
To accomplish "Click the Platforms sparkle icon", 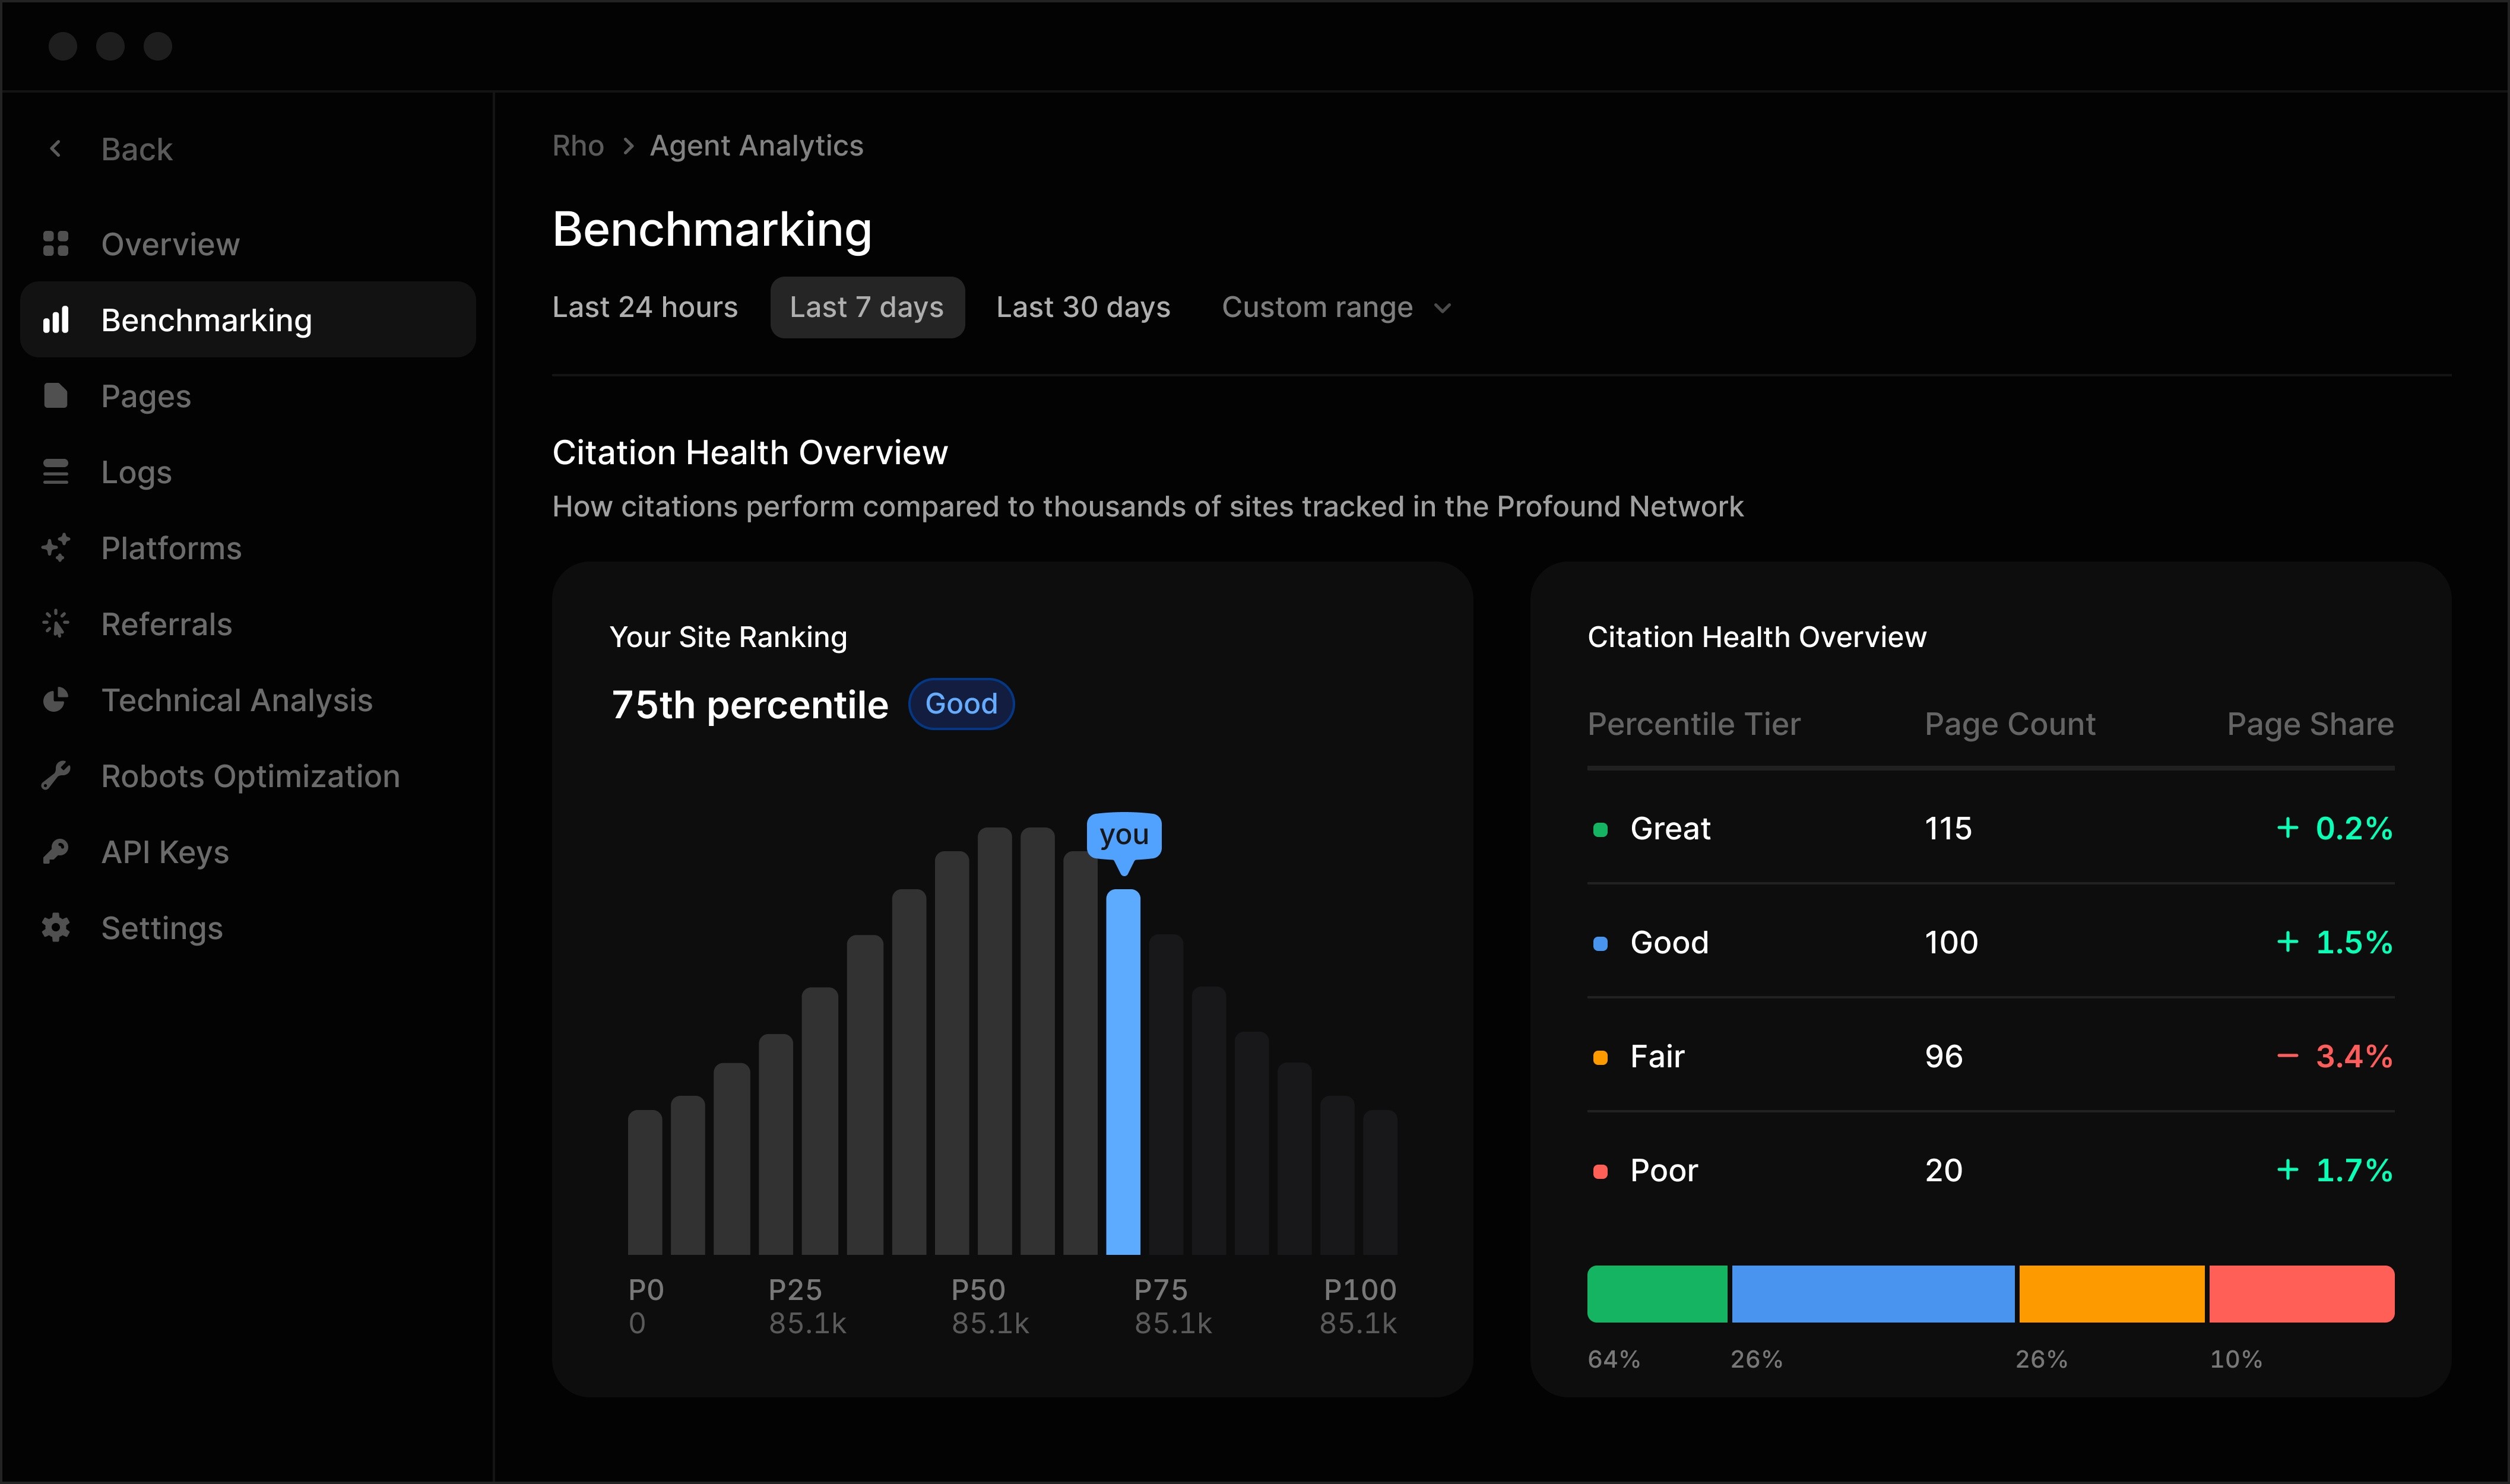I will pos(56,548).
